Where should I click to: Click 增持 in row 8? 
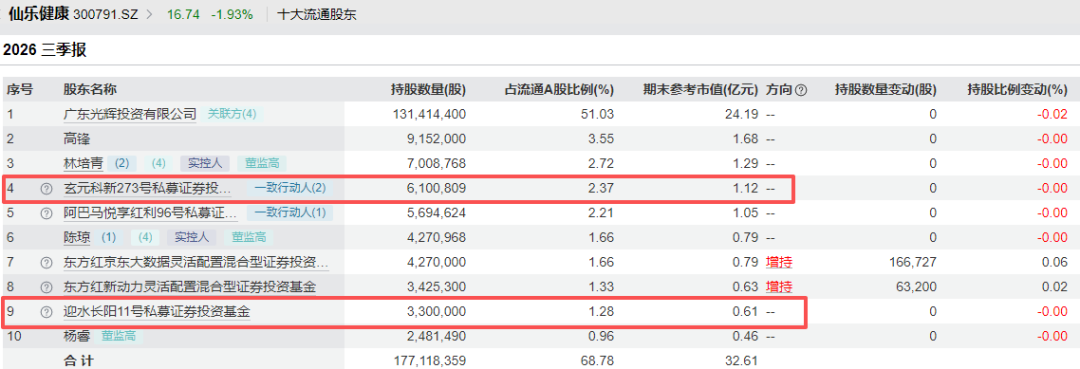click(x=778, y=287)
